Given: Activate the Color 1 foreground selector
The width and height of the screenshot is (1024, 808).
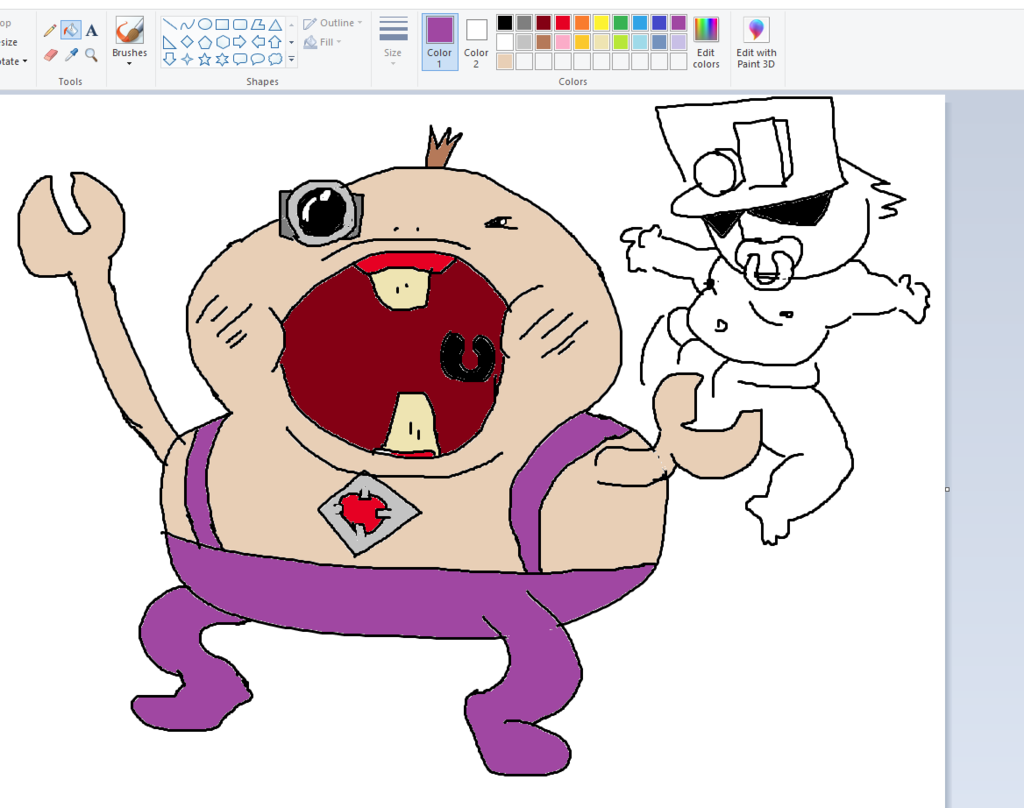Looking at the screenshot, I should click(x=440, y=42).
